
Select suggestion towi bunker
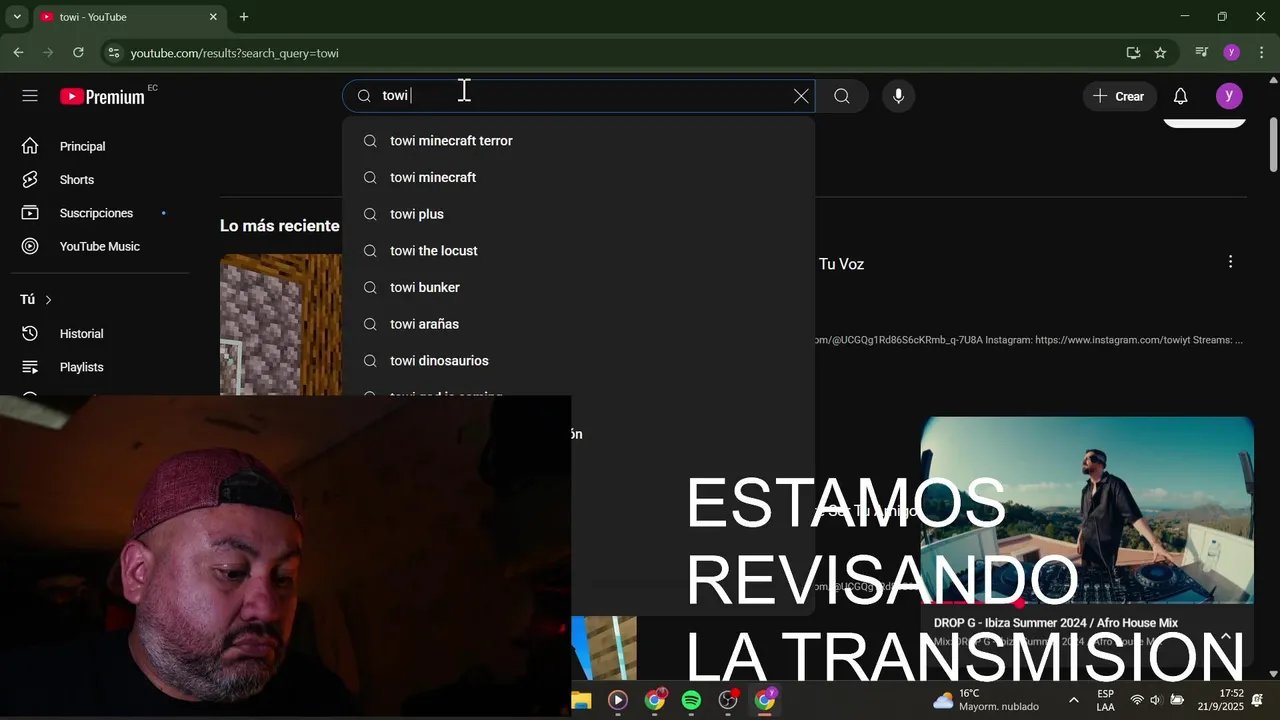tap(578, 287)
